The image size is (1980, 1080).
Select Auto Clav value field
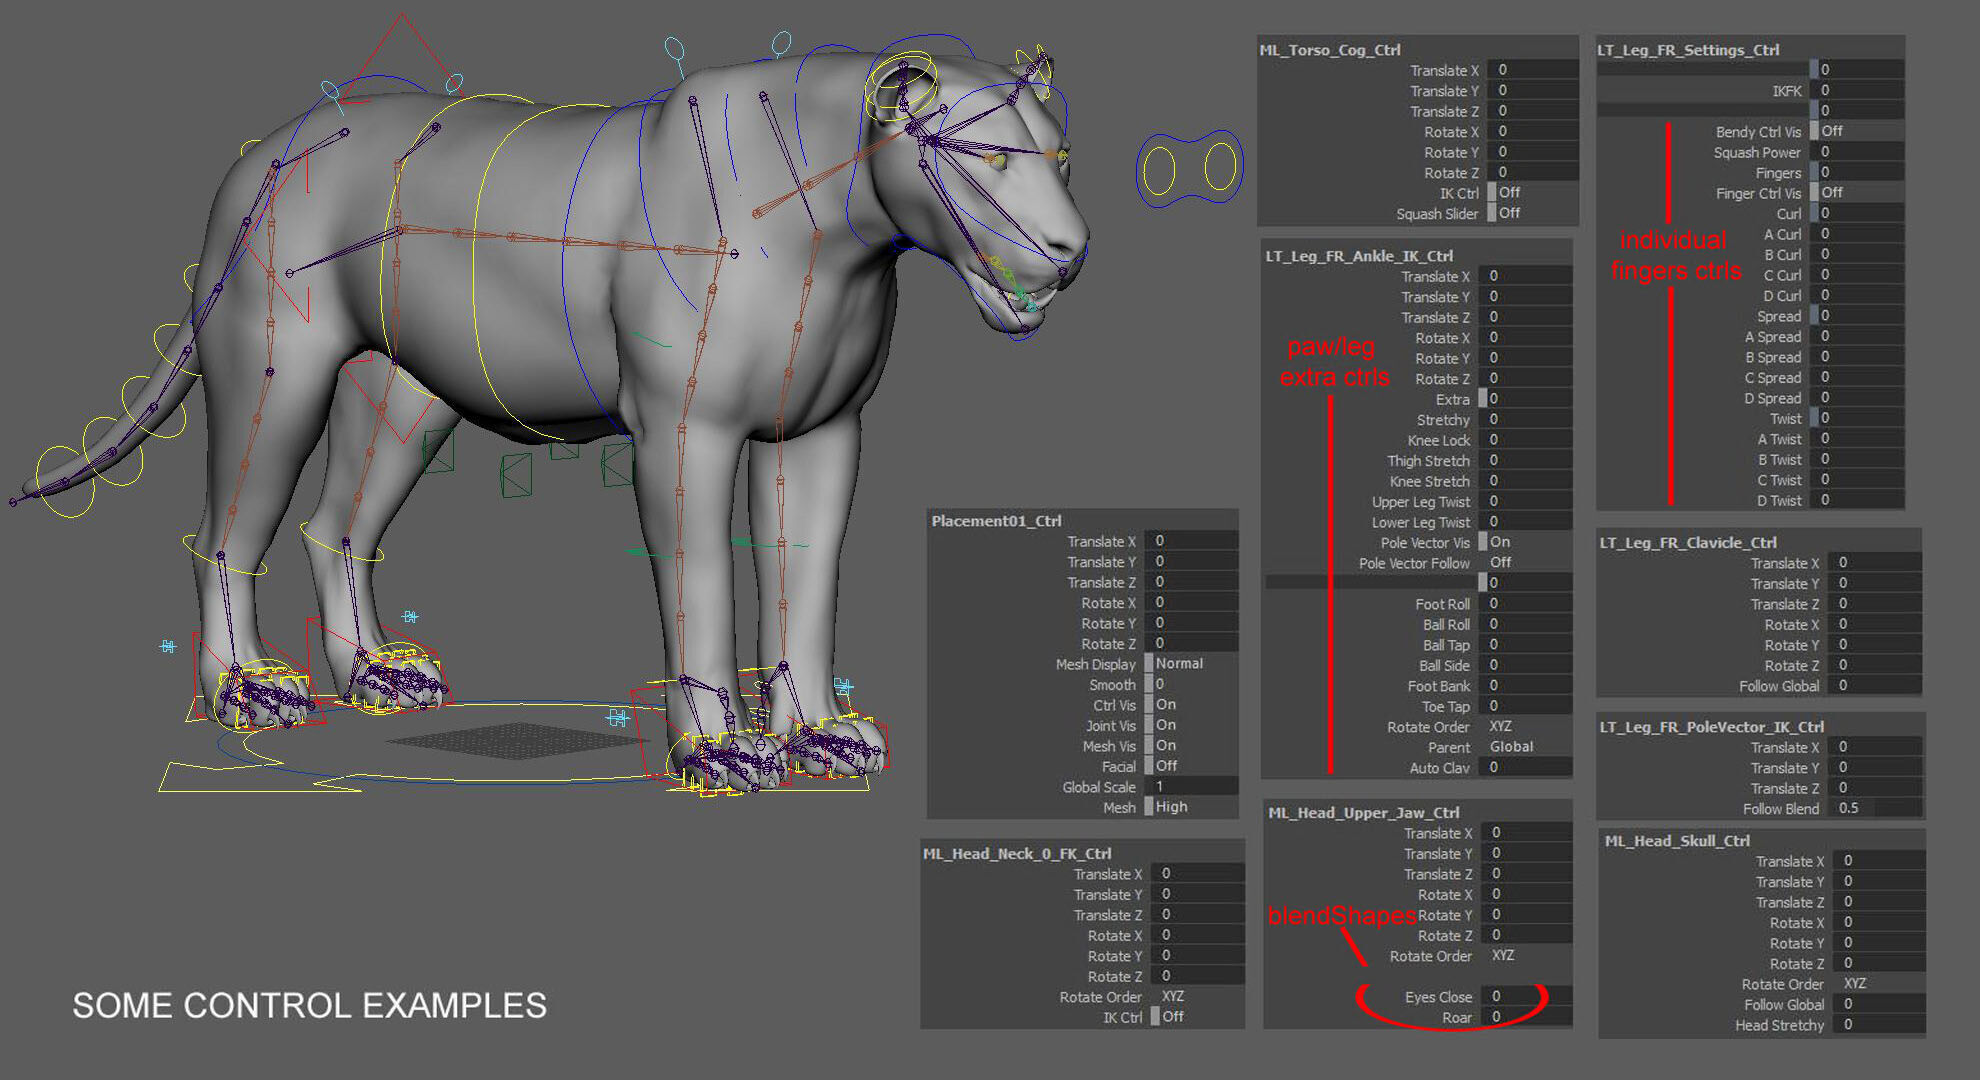click(1525, 768)
